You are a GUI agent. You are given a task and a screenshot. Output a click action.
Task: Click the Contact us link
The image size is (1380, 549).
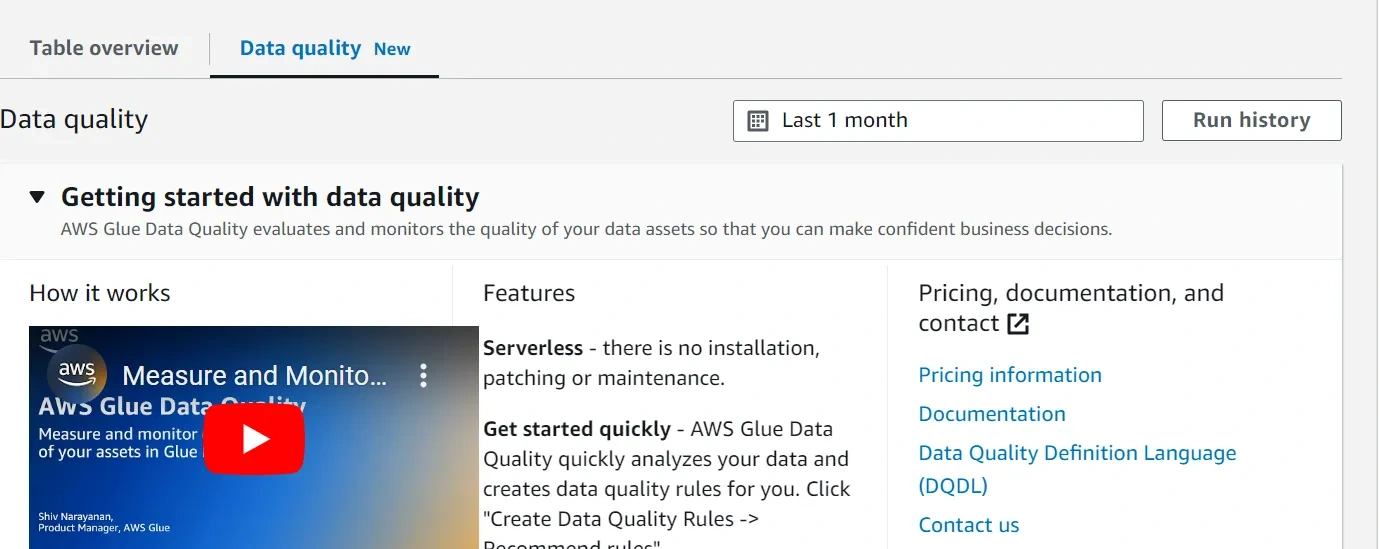pyautogui.click(x=969, y=525)
